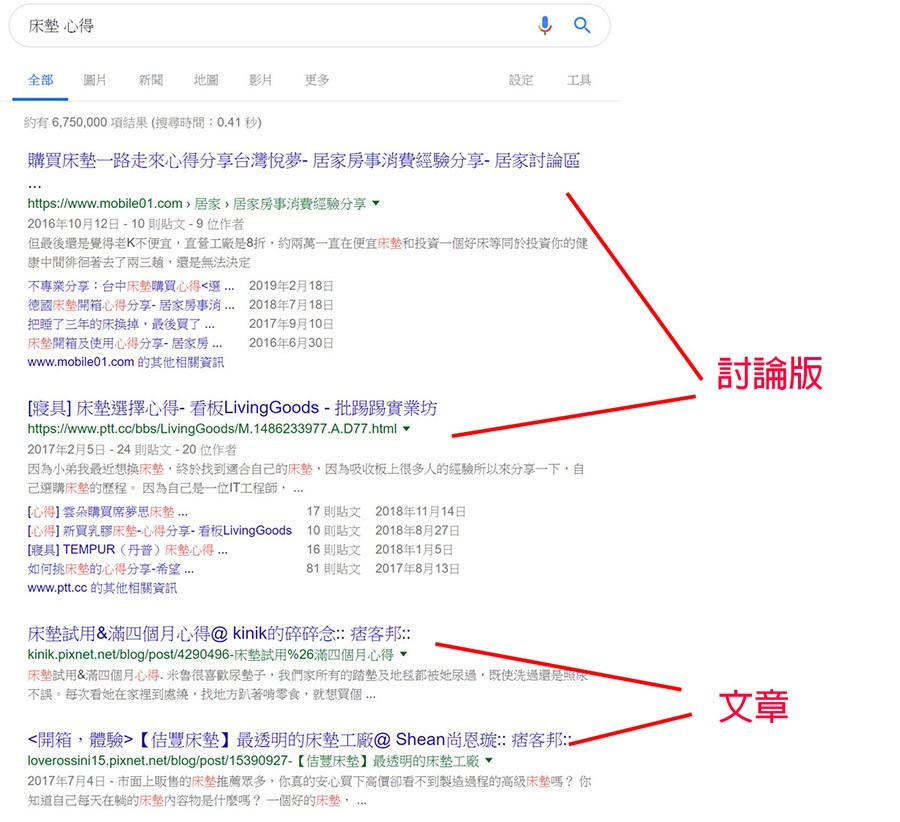Image resolution: width=900 pixels, height=822 pixels.
Task: Open the 設定 menu
Action: [521, 80]
